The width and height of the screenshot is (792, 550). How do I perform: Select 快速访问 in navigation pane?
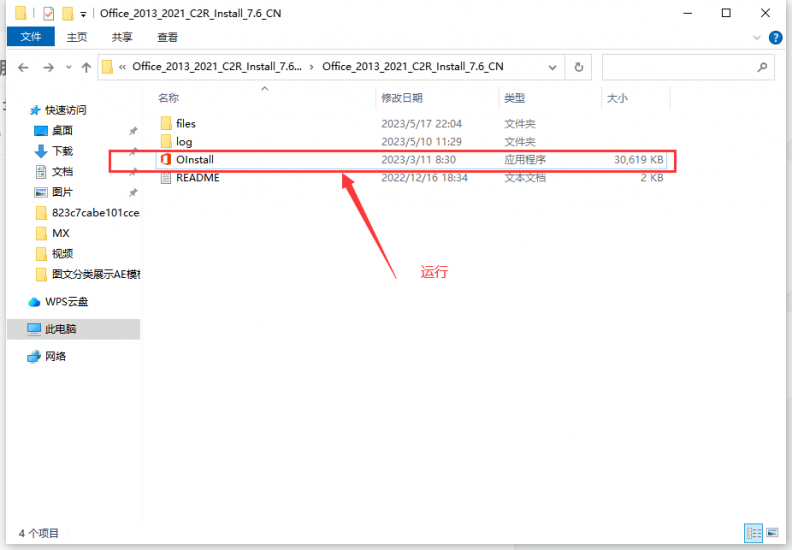click(x=66, y=110)
